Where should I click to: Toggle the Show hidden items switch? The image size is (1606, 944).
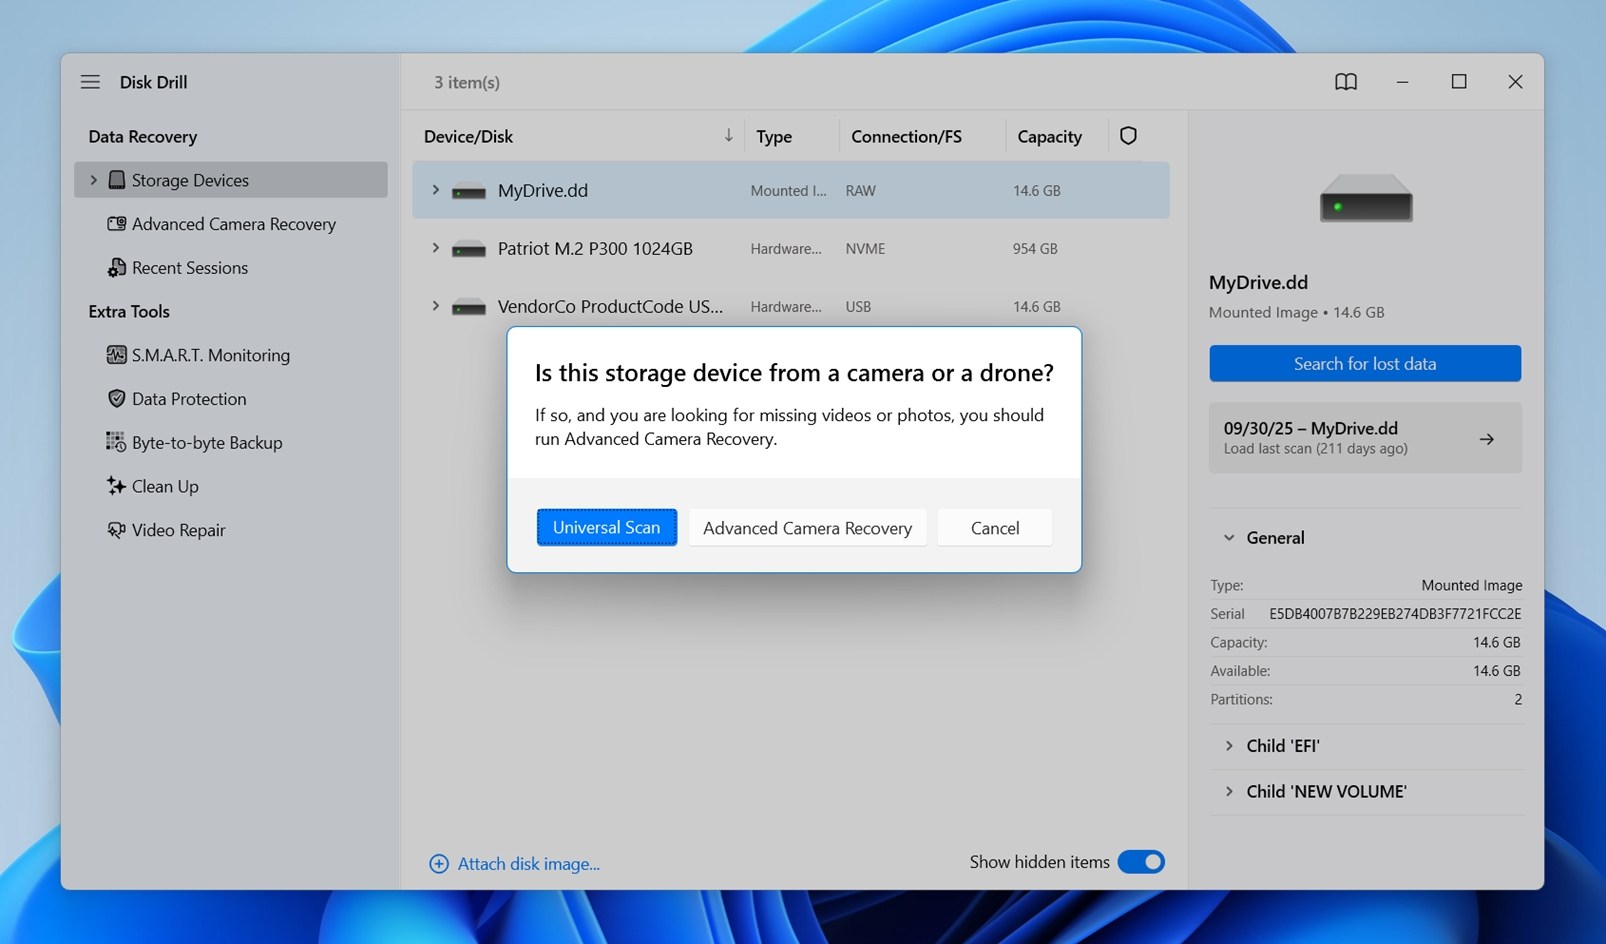coord(1141,862)
